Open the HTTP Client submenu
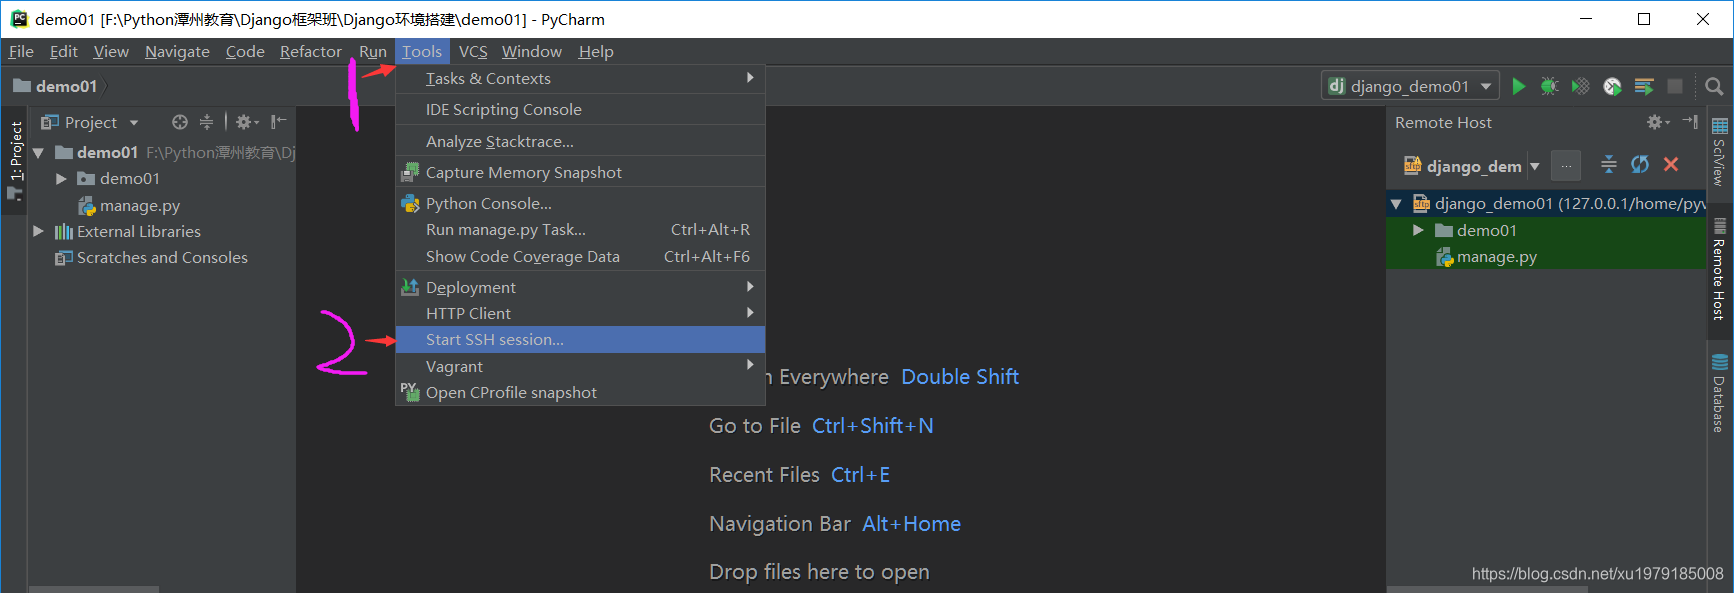Image resolution: width=1734 pixels, height=593 pixels. point(581,313)
